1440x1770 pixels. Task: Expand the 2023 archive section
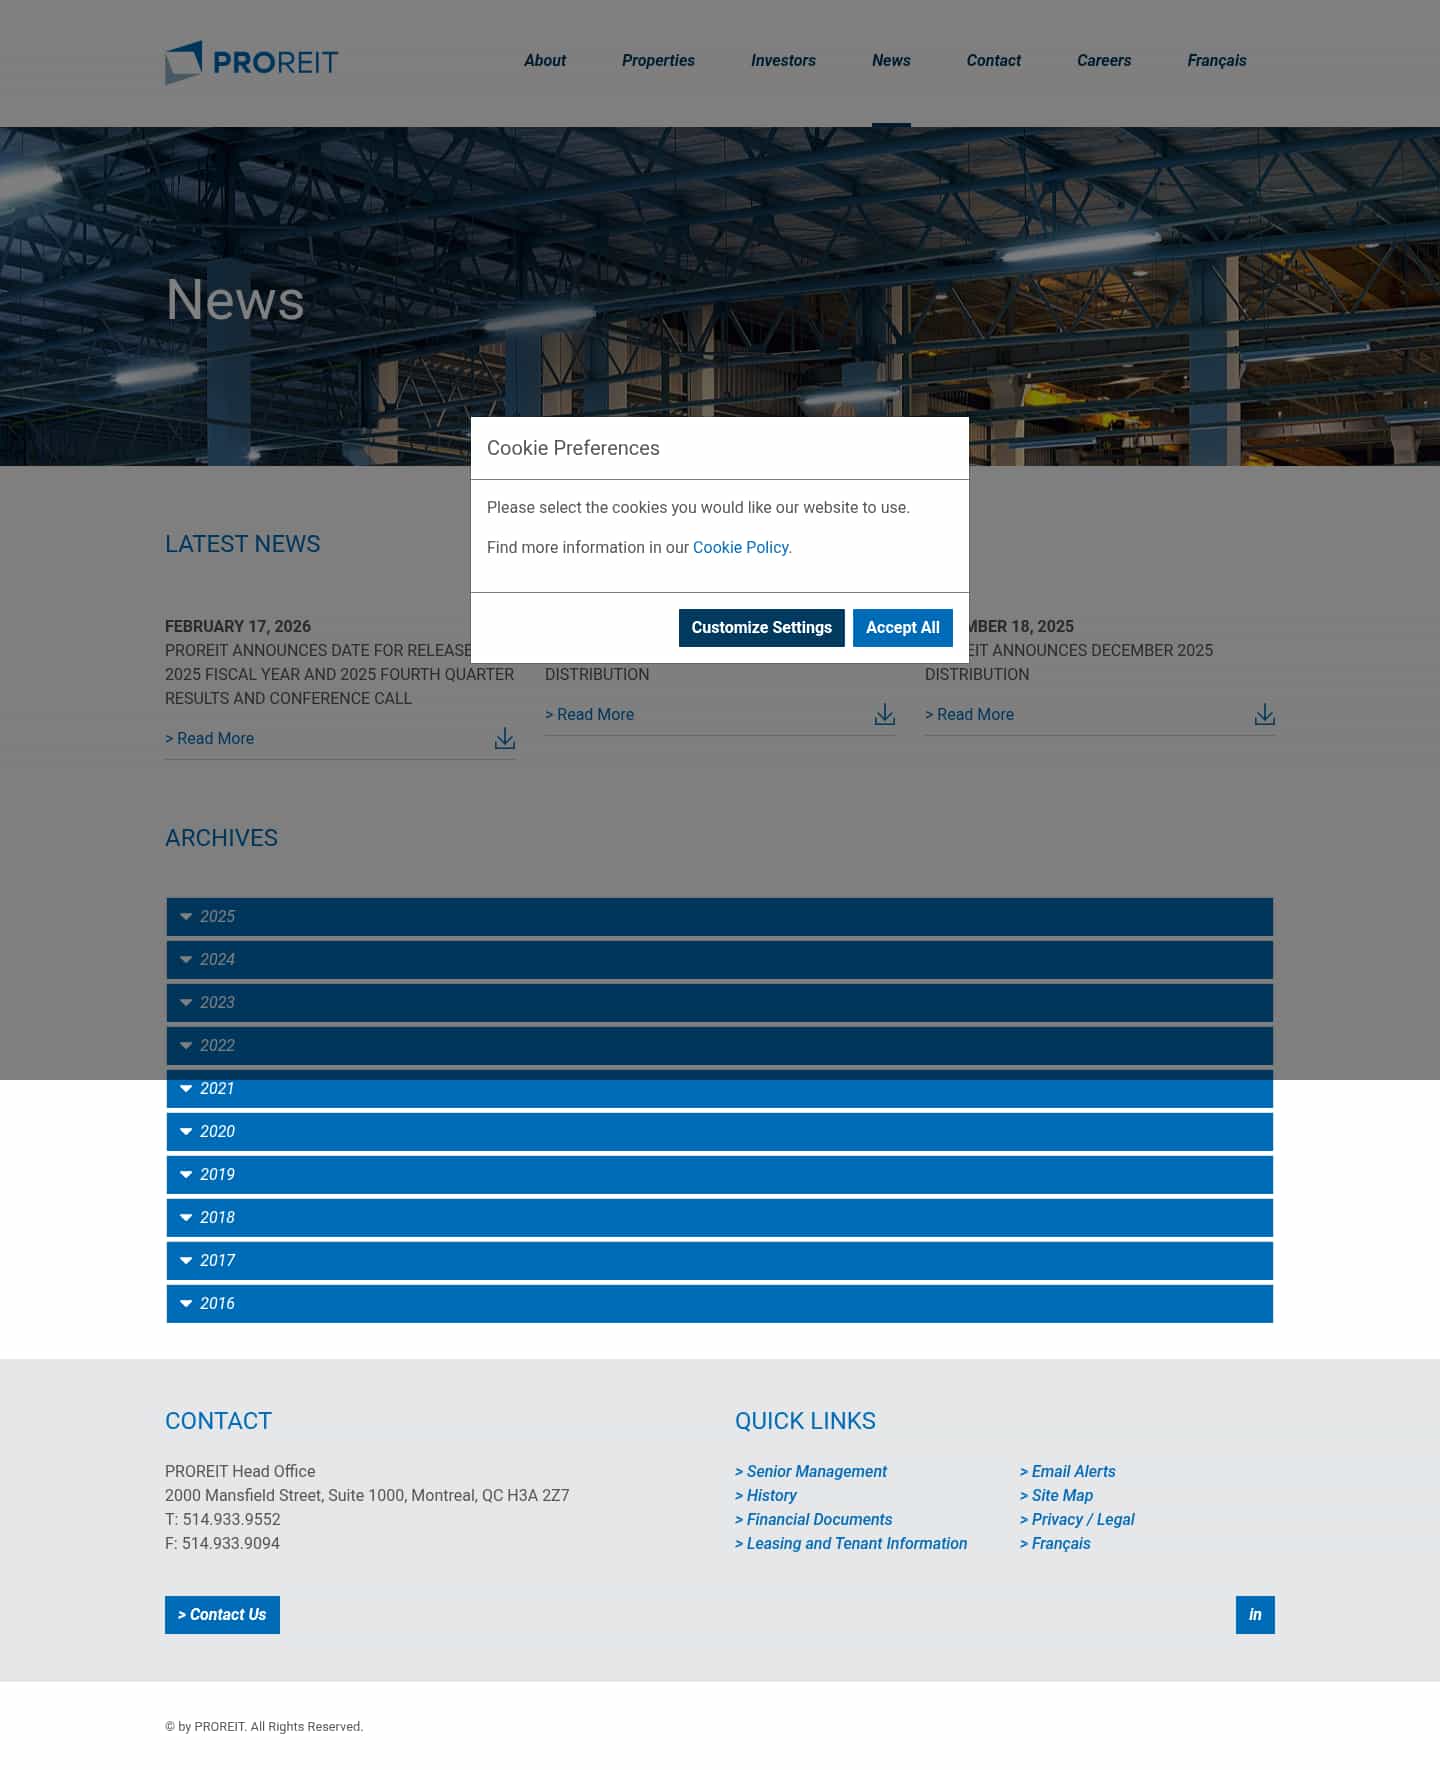tap(720, 1003)
